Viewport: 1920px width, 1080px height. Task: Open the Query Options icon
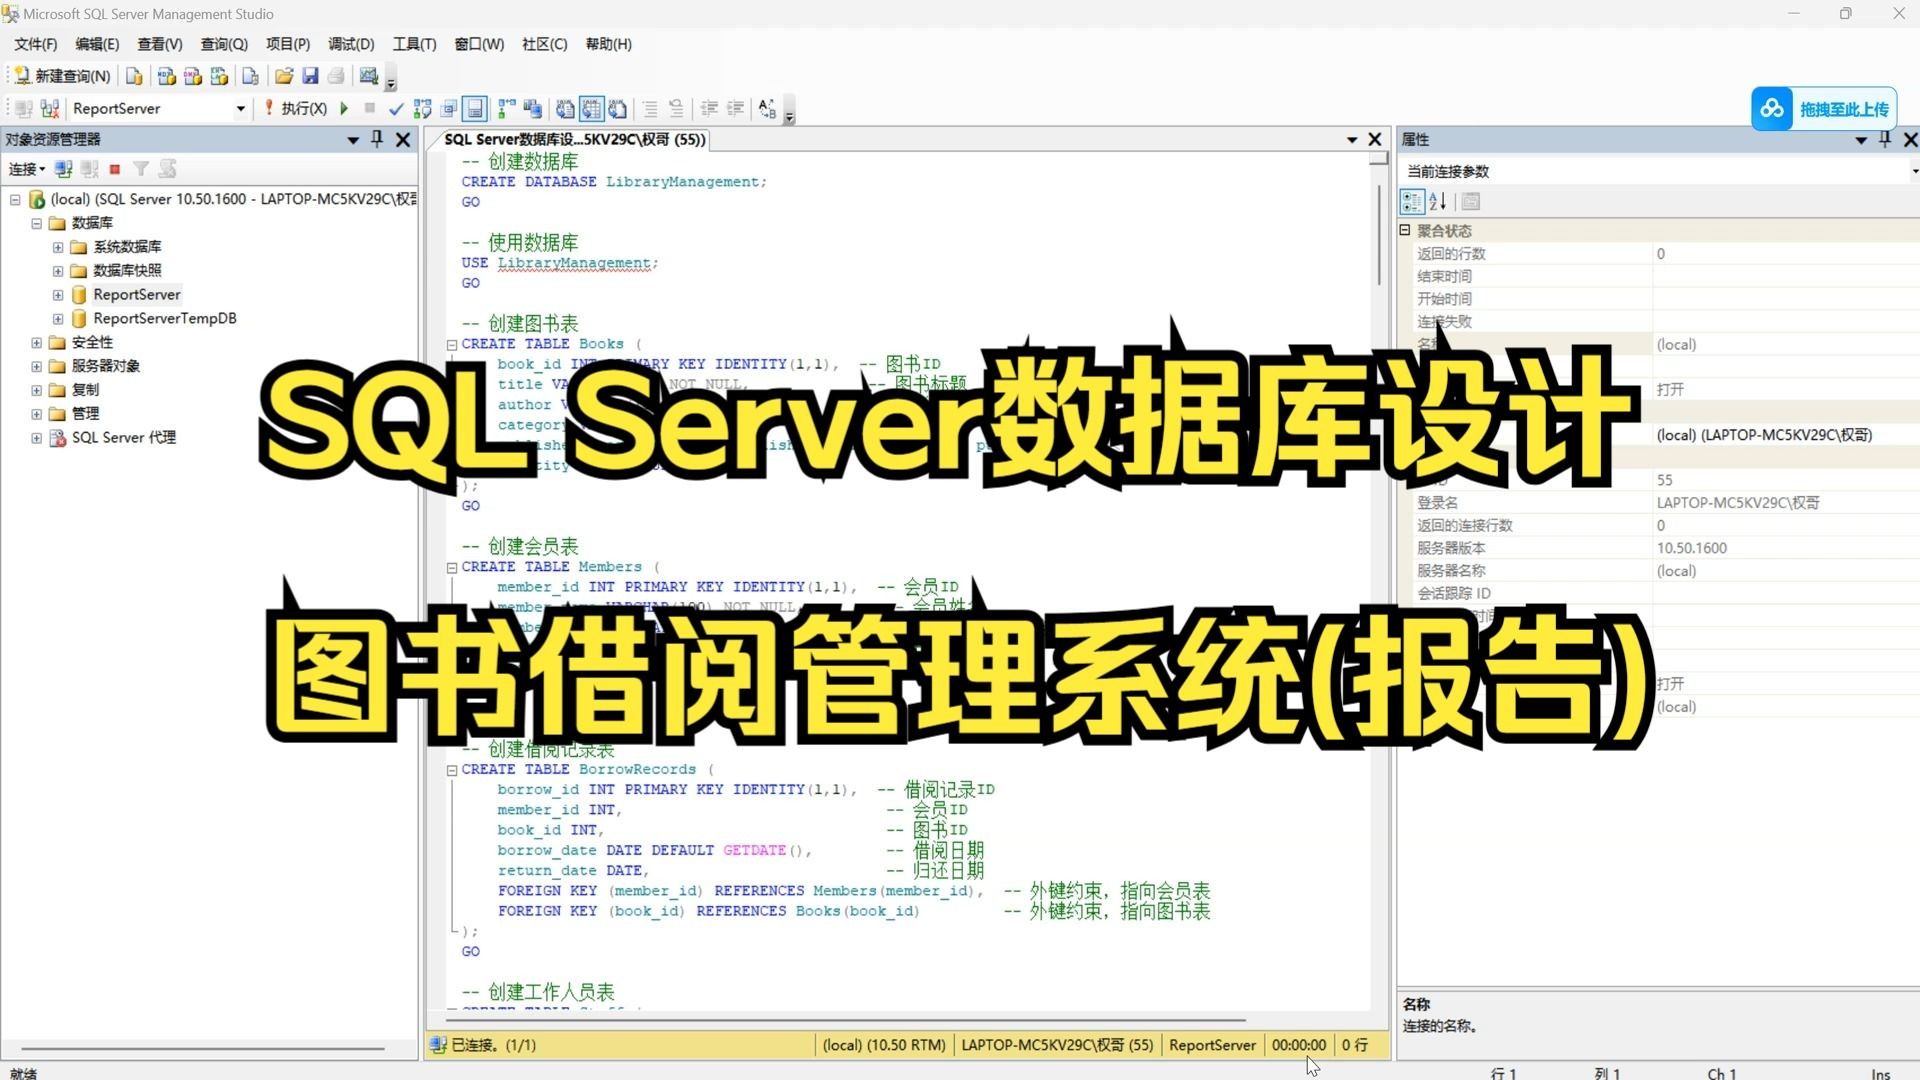449,108
